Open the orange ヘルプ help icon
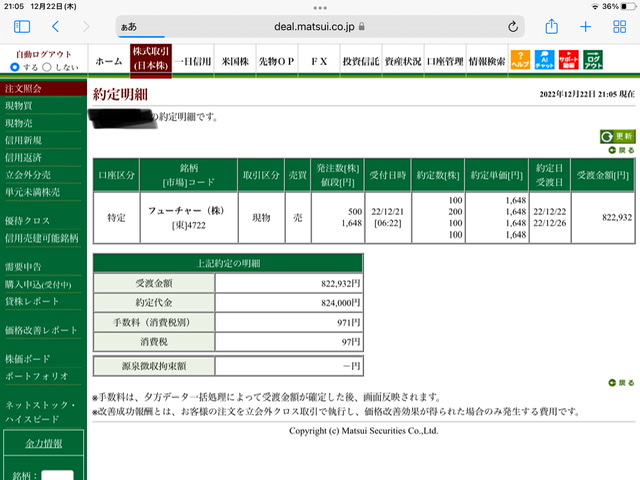The width and height of the screenshot is (640, 480). [520, 60]
